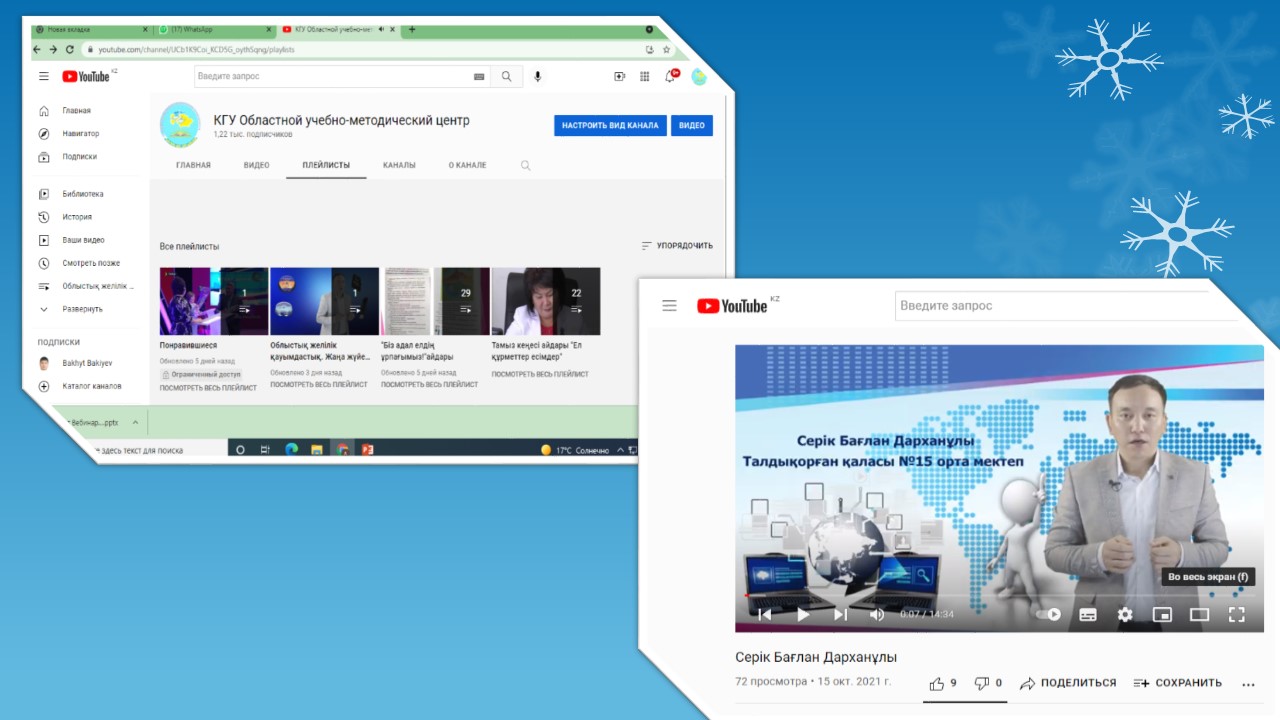Open the Тамыз кеңесі айдары playlist thumbnail

[546, 301]
